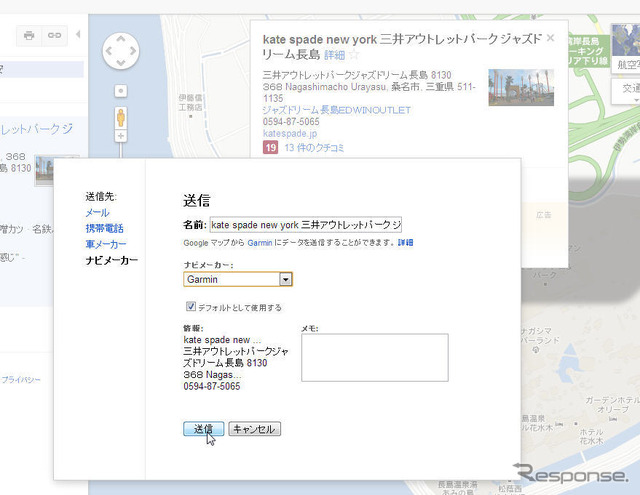Open ジャズドリーム長島EDWINOUTLET link
The width and height of the screenshot is (640, 495).
[337, 110]
